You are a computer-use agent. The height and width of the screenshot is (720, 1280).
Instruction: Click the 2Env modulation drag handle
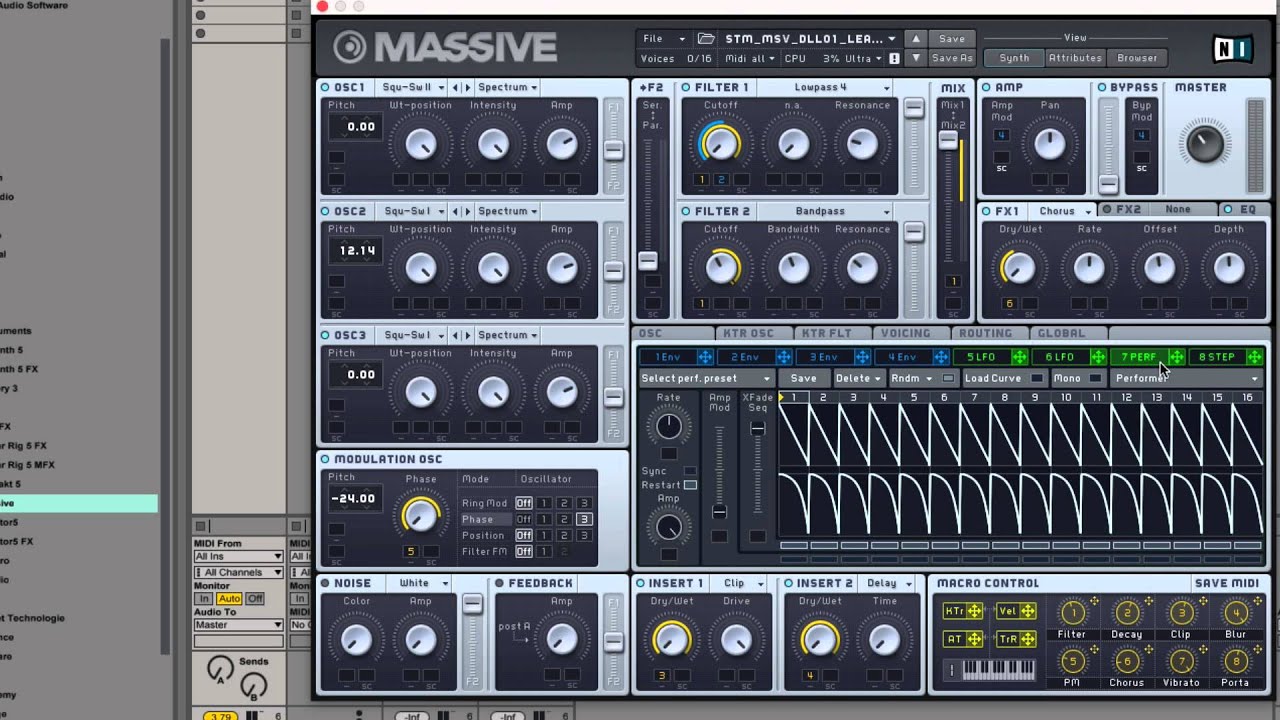[784, 357]
